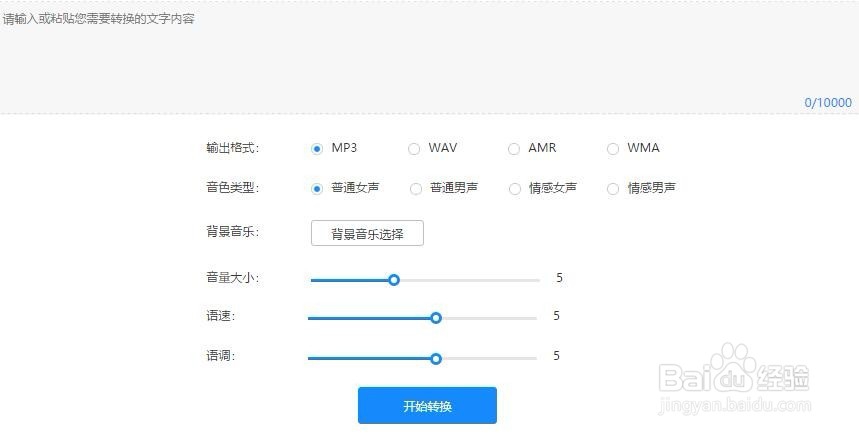Click the 语调 slider handle
859x435 pixels.
pos(436,358)
